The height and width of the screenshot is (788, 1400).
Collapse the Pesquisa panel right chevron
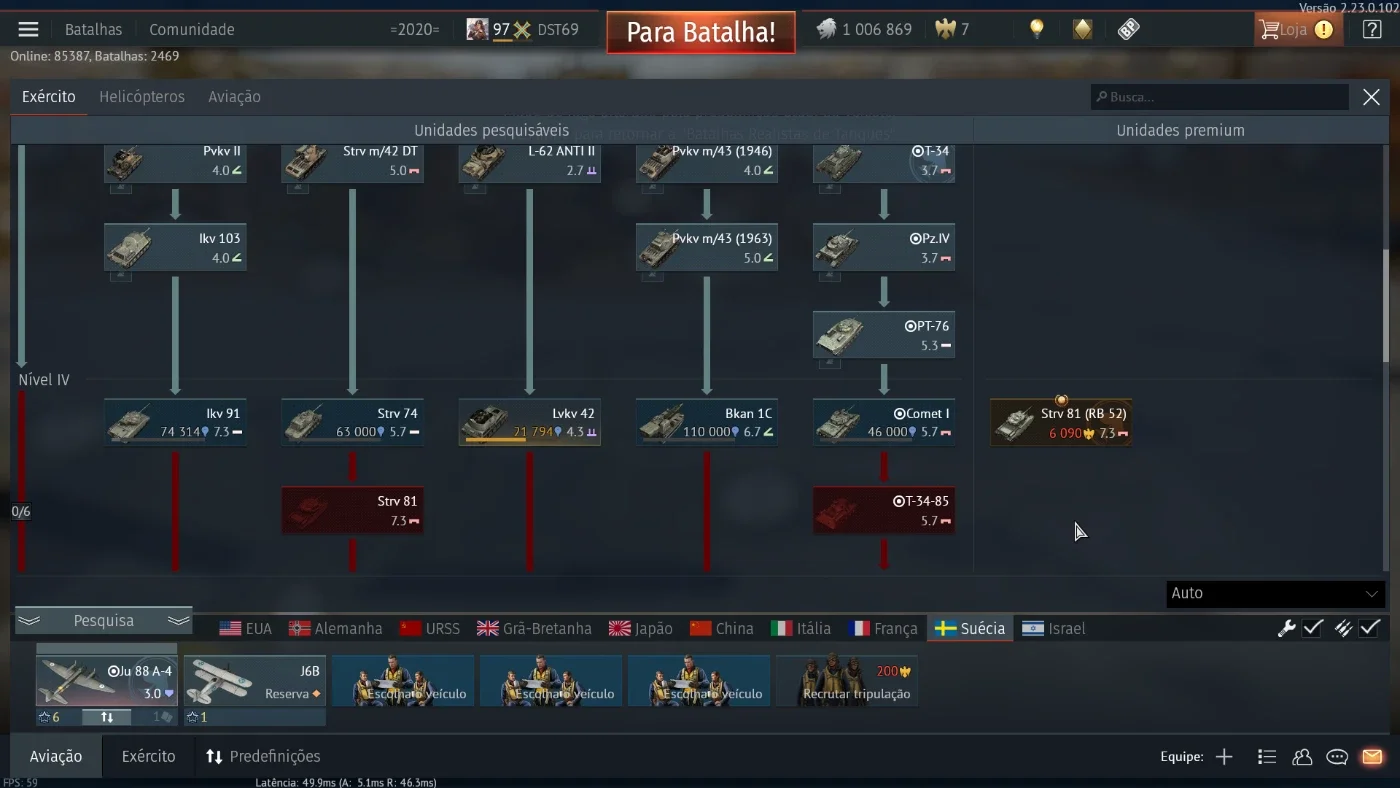[x=179, y=621]
